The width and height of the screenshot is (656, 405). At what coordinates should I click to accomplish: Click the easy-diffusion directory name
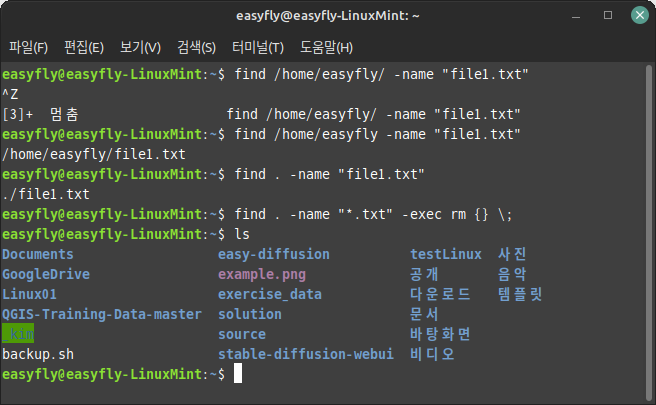tap(274, 254)
